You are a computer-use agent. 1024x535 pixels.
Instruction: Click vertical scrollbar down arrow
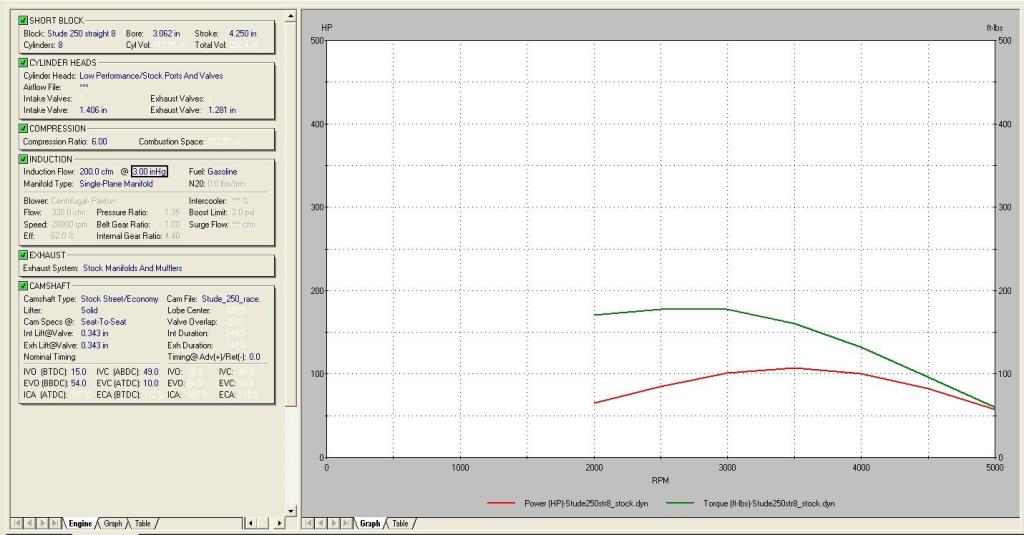click(x=291, y=511)
